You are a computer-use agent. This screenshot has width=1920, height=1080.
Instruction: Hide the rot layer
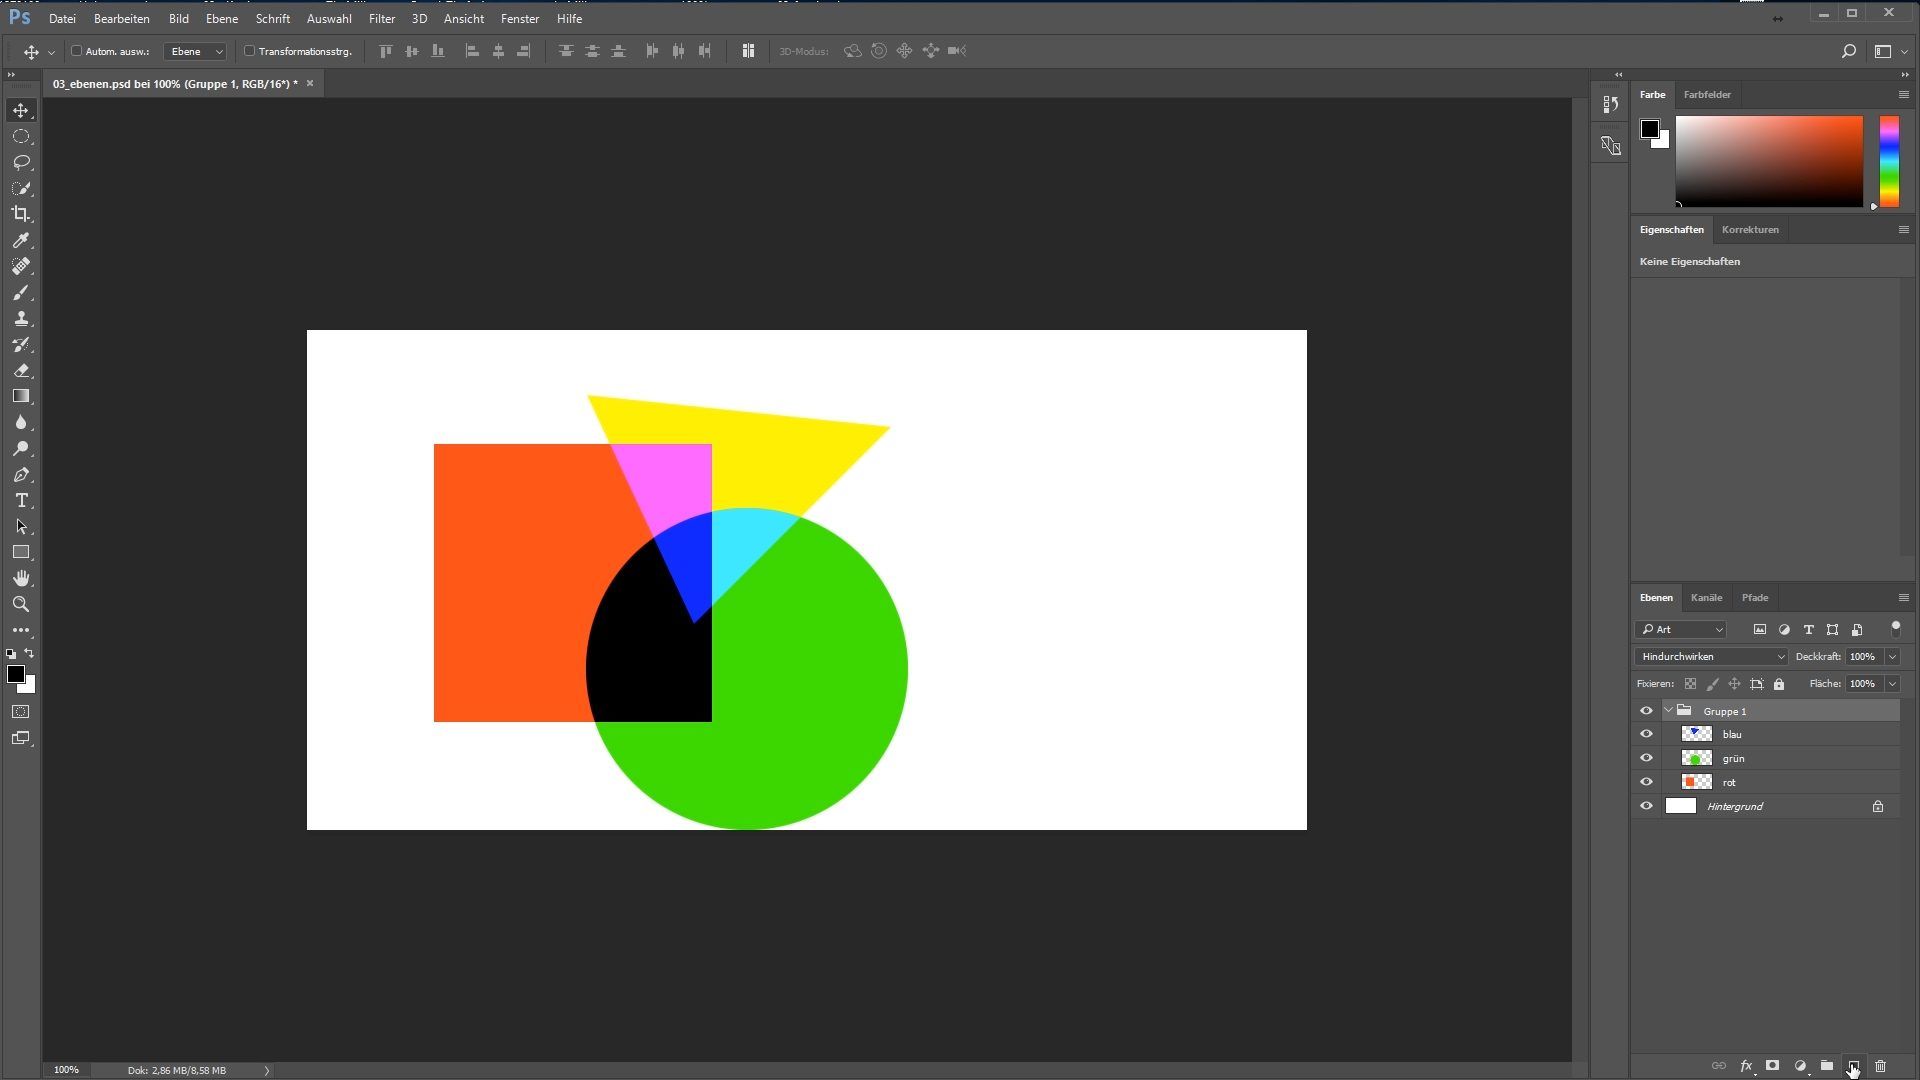pyautogui.click(x=1646, y=781)
